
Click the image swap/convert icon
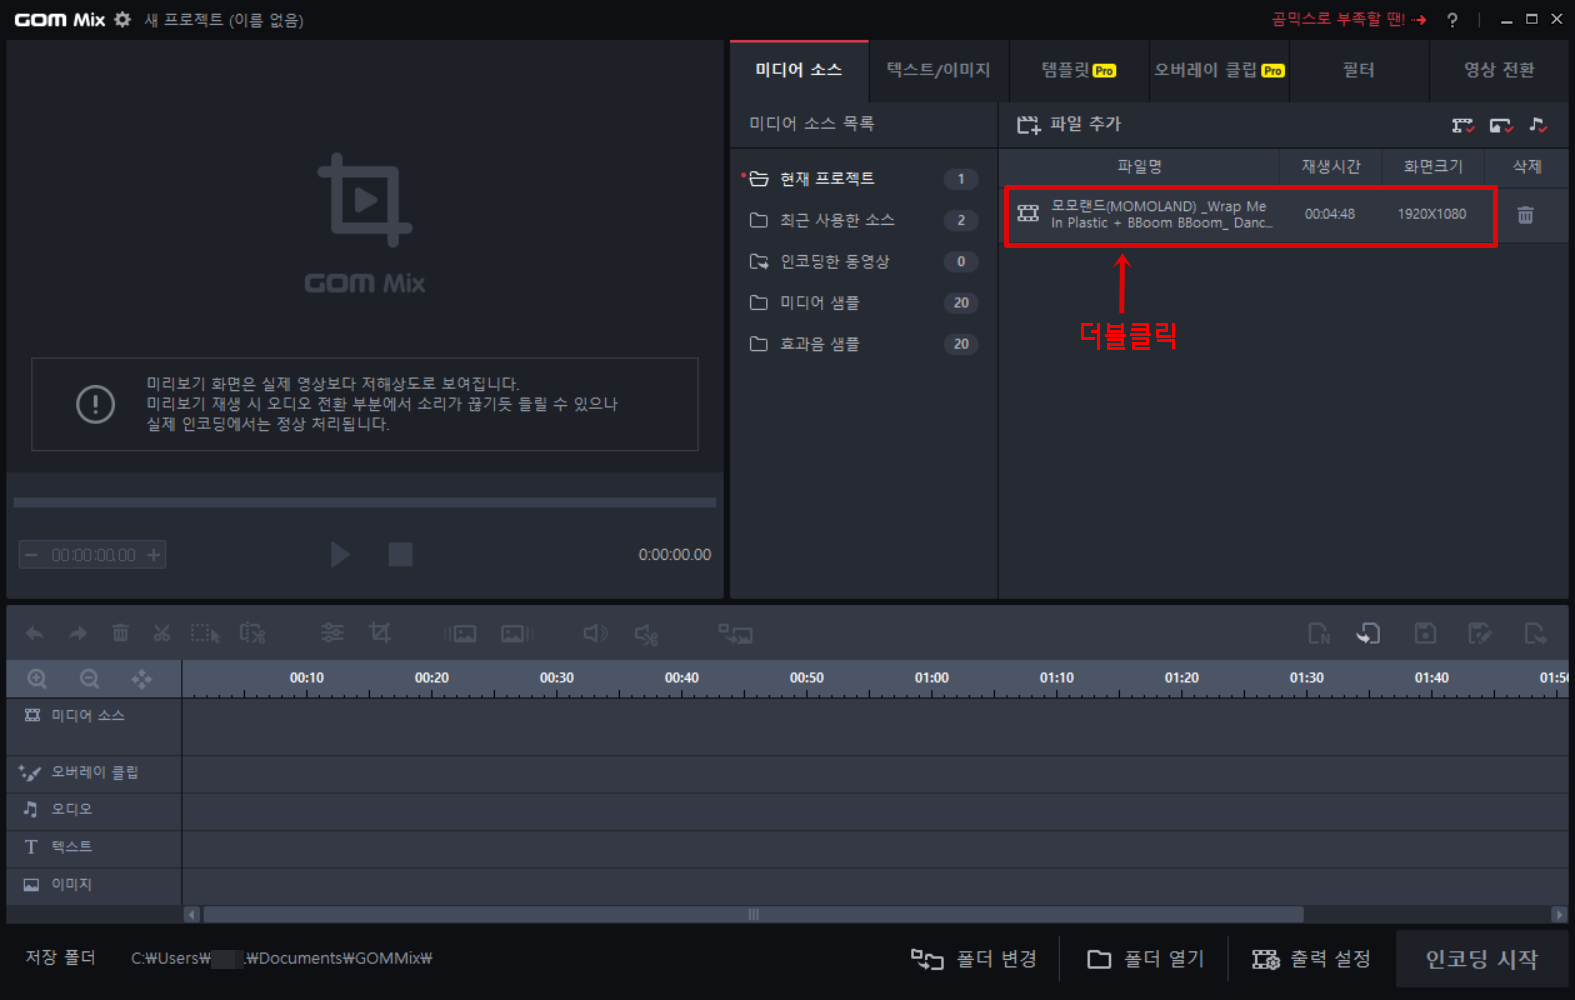coord(735,633)
